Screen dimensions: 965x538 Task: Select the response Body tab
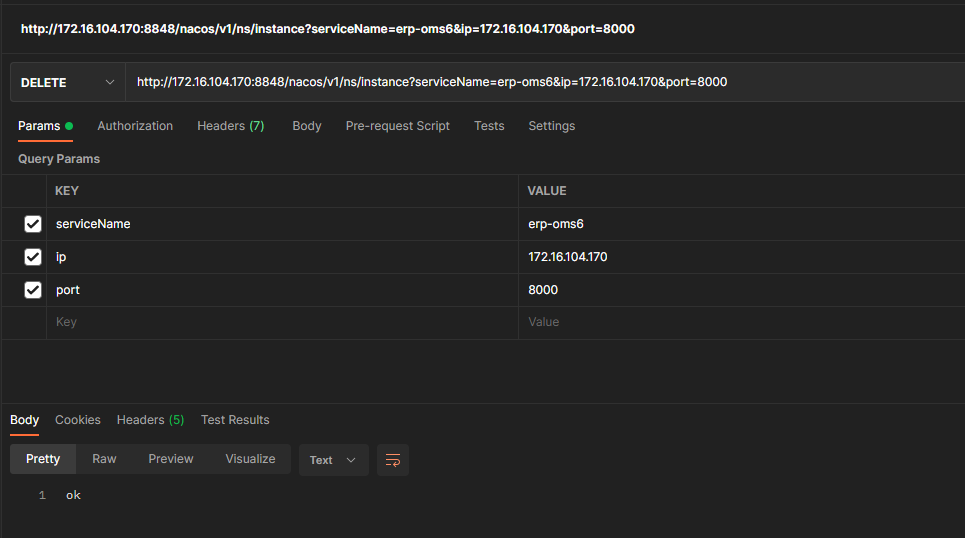pos(25,420)
